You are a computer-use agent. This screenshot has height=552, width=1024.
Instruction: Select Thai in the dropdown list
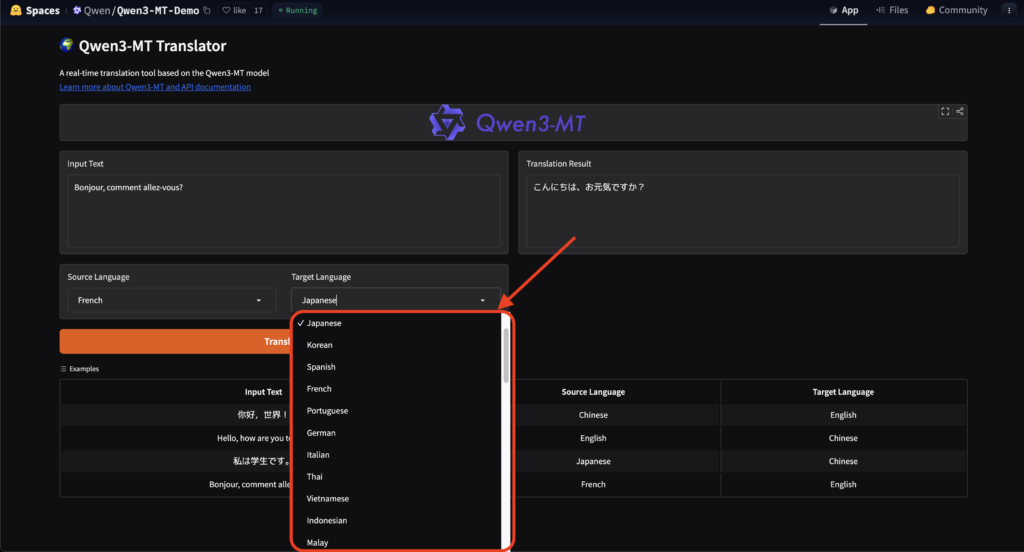click(397, 477)
